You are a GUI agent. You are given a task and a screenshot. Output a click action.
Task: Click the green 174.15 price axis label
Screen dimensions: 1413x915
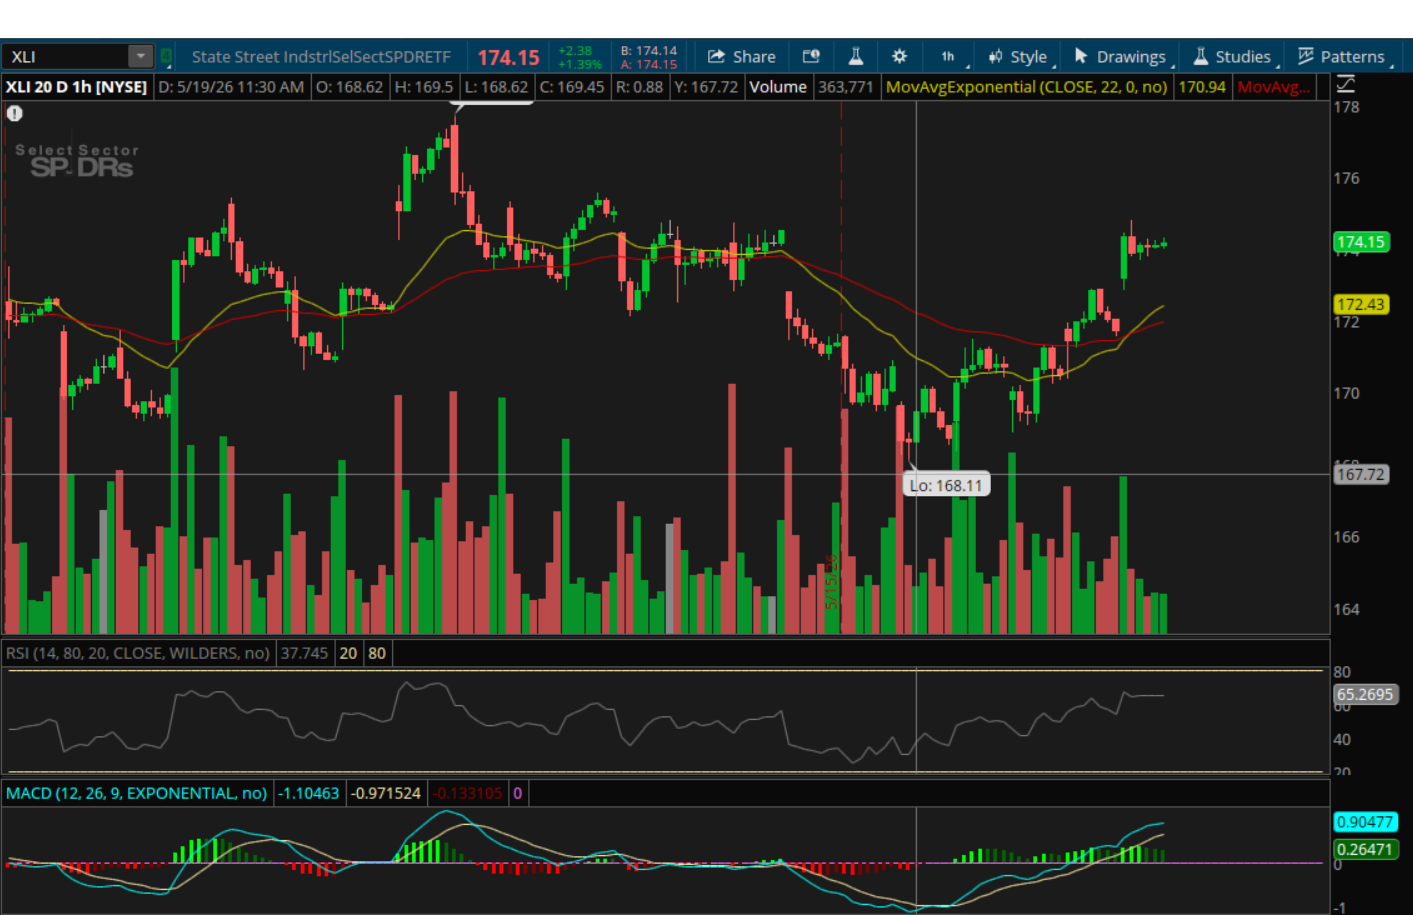point(1361,242)
